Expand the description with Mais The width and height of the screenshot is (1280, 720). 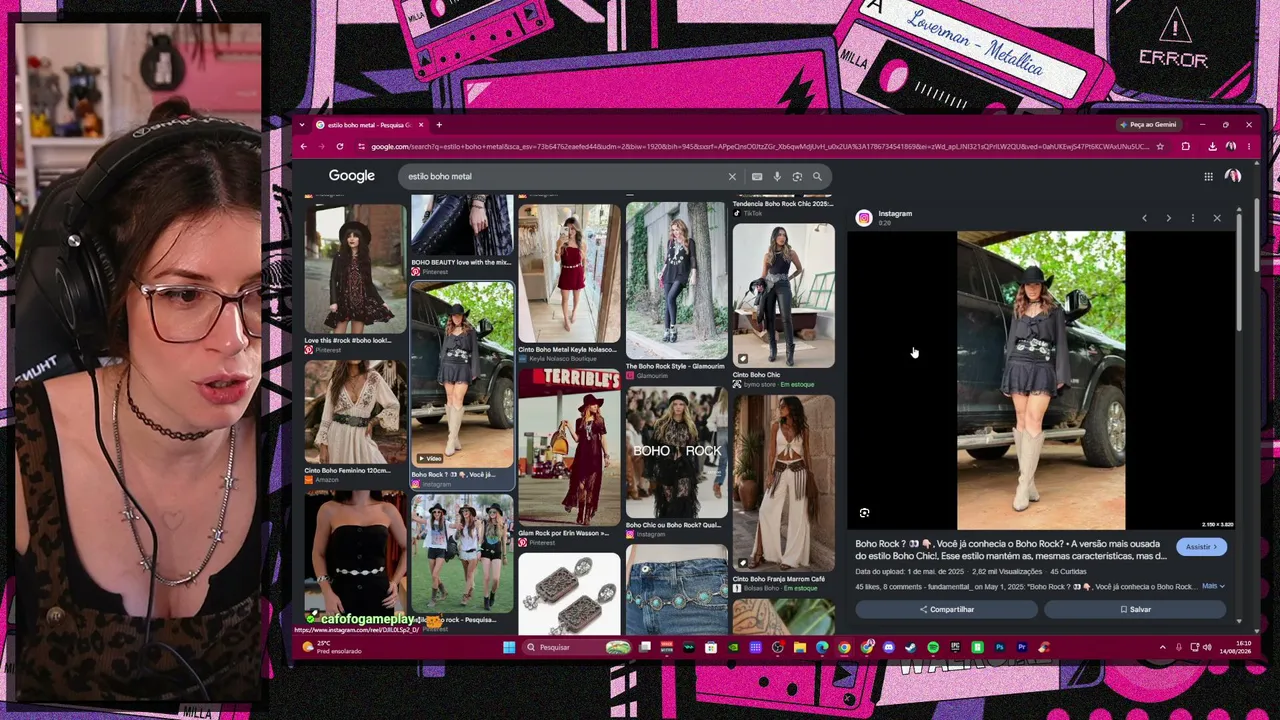tap(1213, 586)
